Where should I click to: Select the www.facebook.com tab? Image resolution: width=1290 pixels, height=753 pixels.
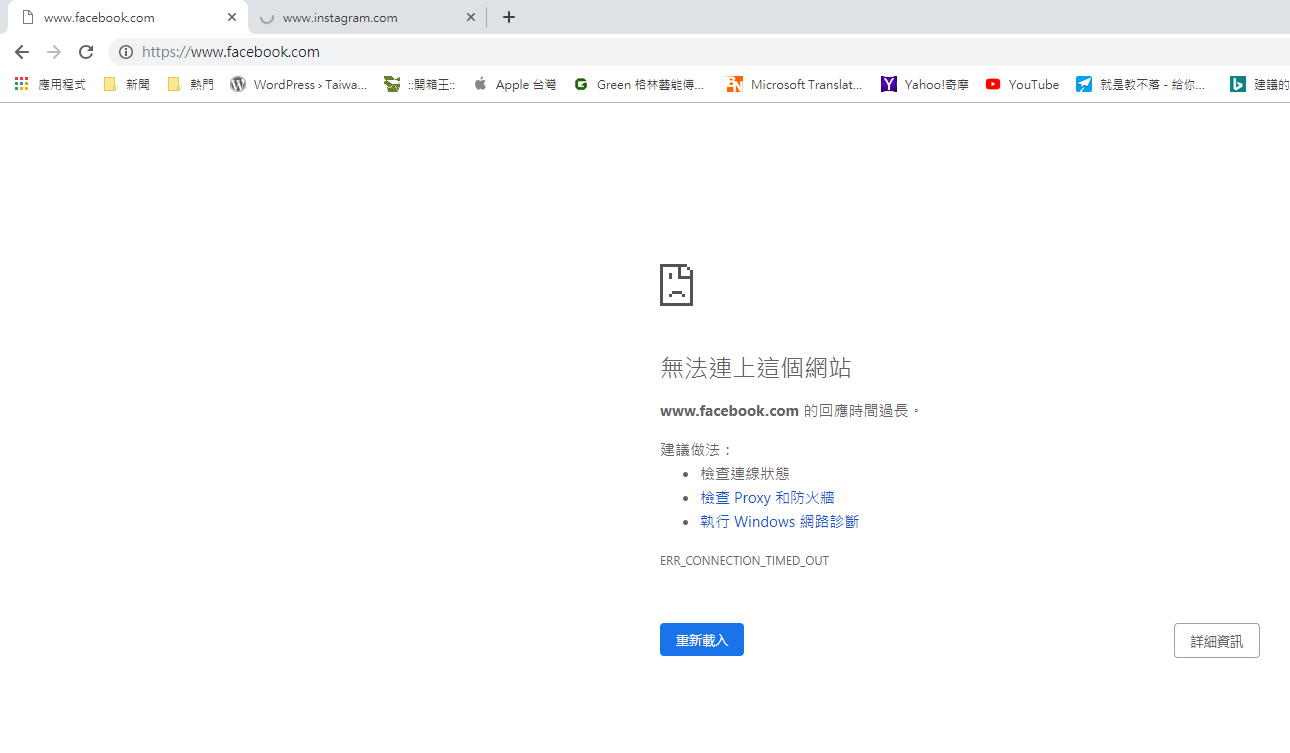tap(128, 18)
